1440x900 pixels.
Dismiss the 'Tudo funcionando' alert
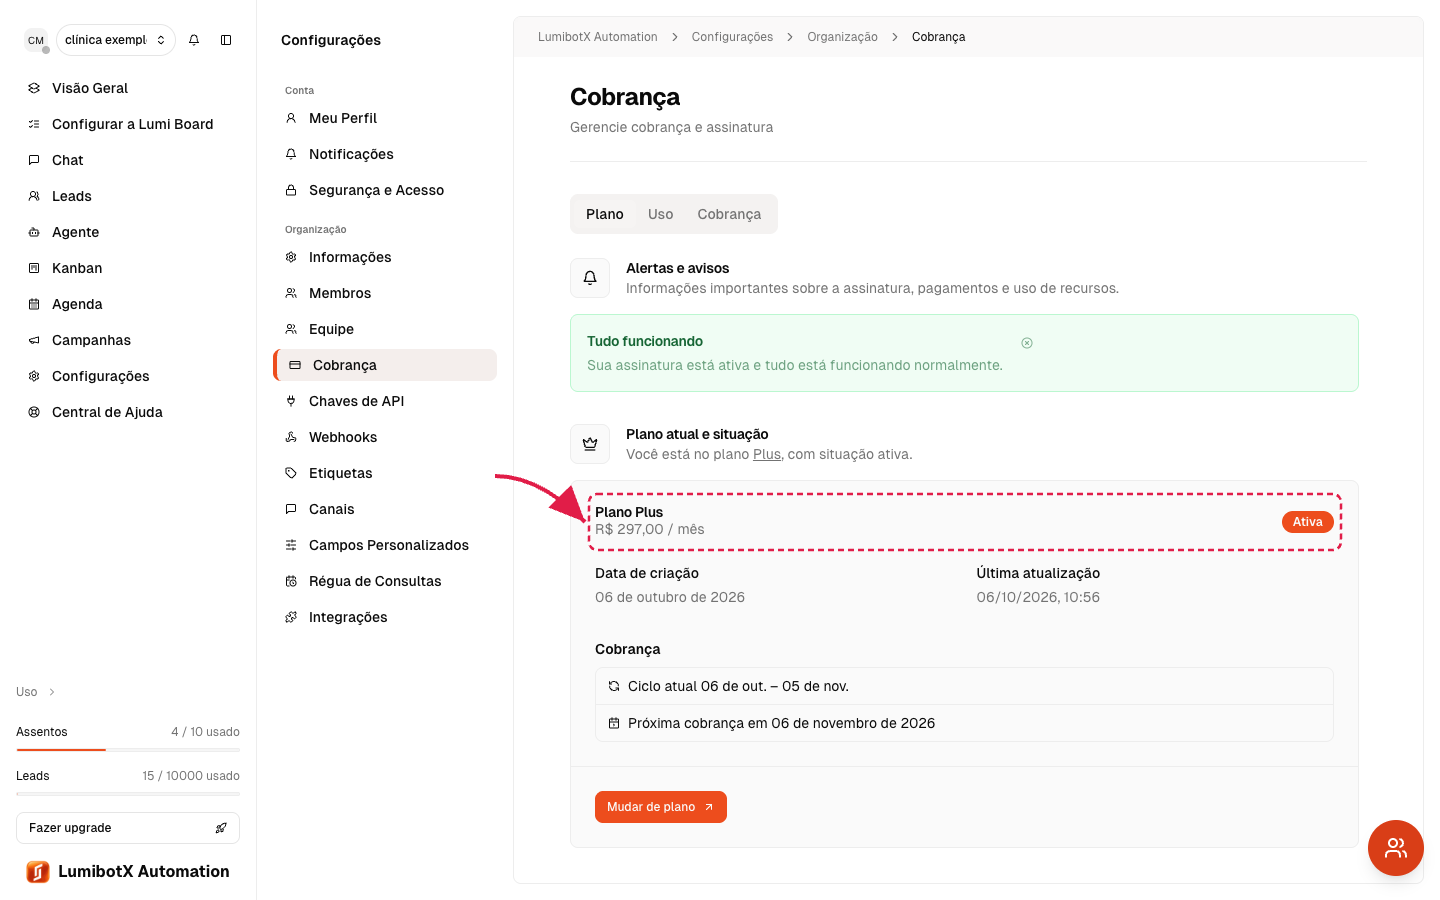click(1027, 343)
